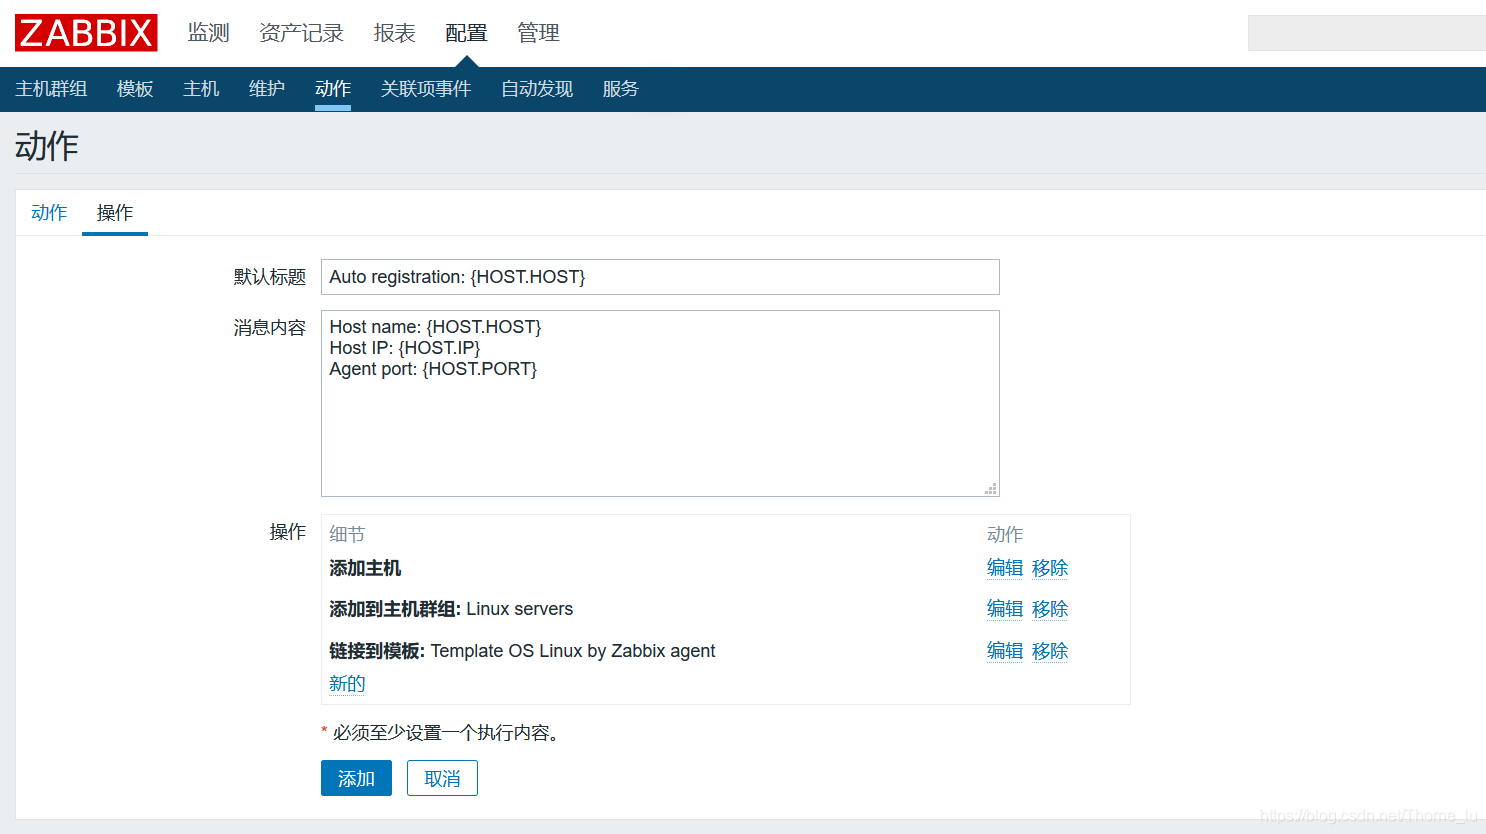This screenshot has width=1486, height=834.
Task: Open the 资产记录 top menu
Action: tap(301, 33)
